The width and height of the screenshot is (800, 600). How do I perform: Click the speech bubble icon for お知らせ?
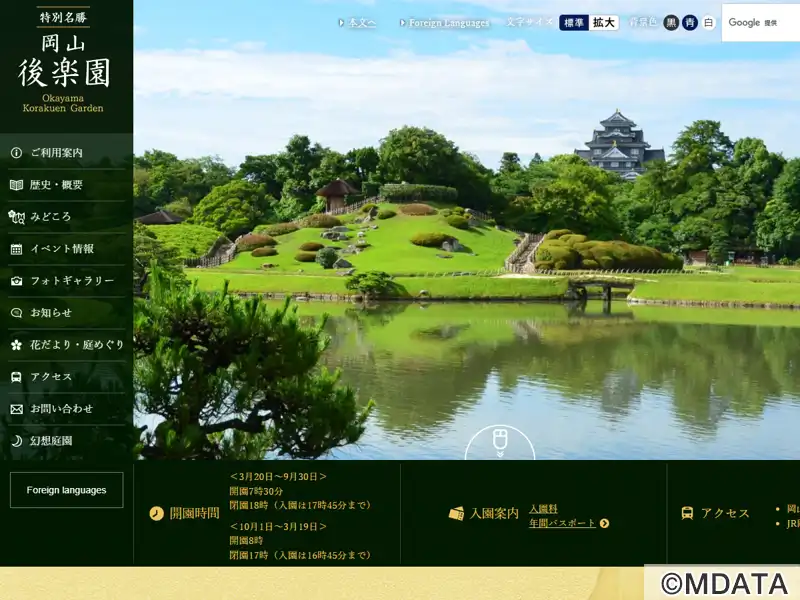[16, 313]
